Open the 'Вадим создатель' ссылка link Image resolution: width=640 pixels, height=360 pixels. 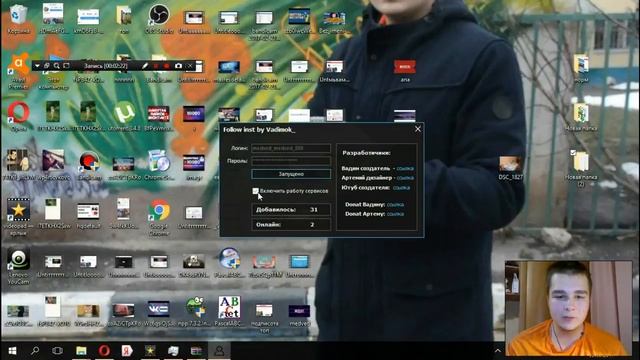pyautogui.click(x=405, y=168)
